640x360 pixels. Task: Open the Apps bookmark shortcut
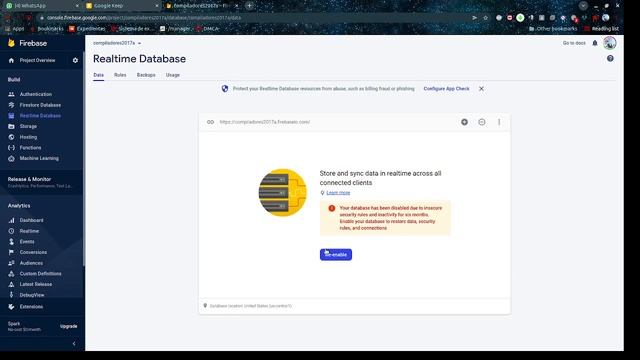pyautogui.click(x=14, y=29)
